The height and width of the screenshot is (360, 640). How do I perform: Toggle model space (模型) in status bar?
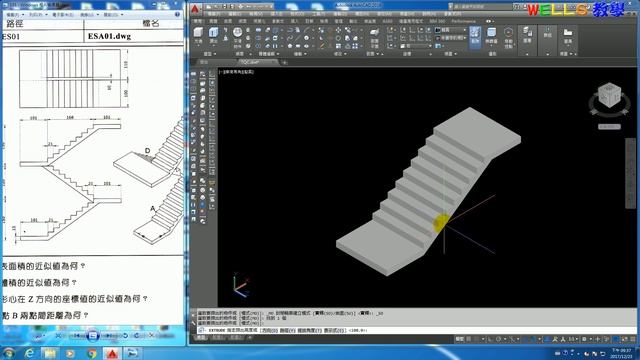(x=460, y=339)
